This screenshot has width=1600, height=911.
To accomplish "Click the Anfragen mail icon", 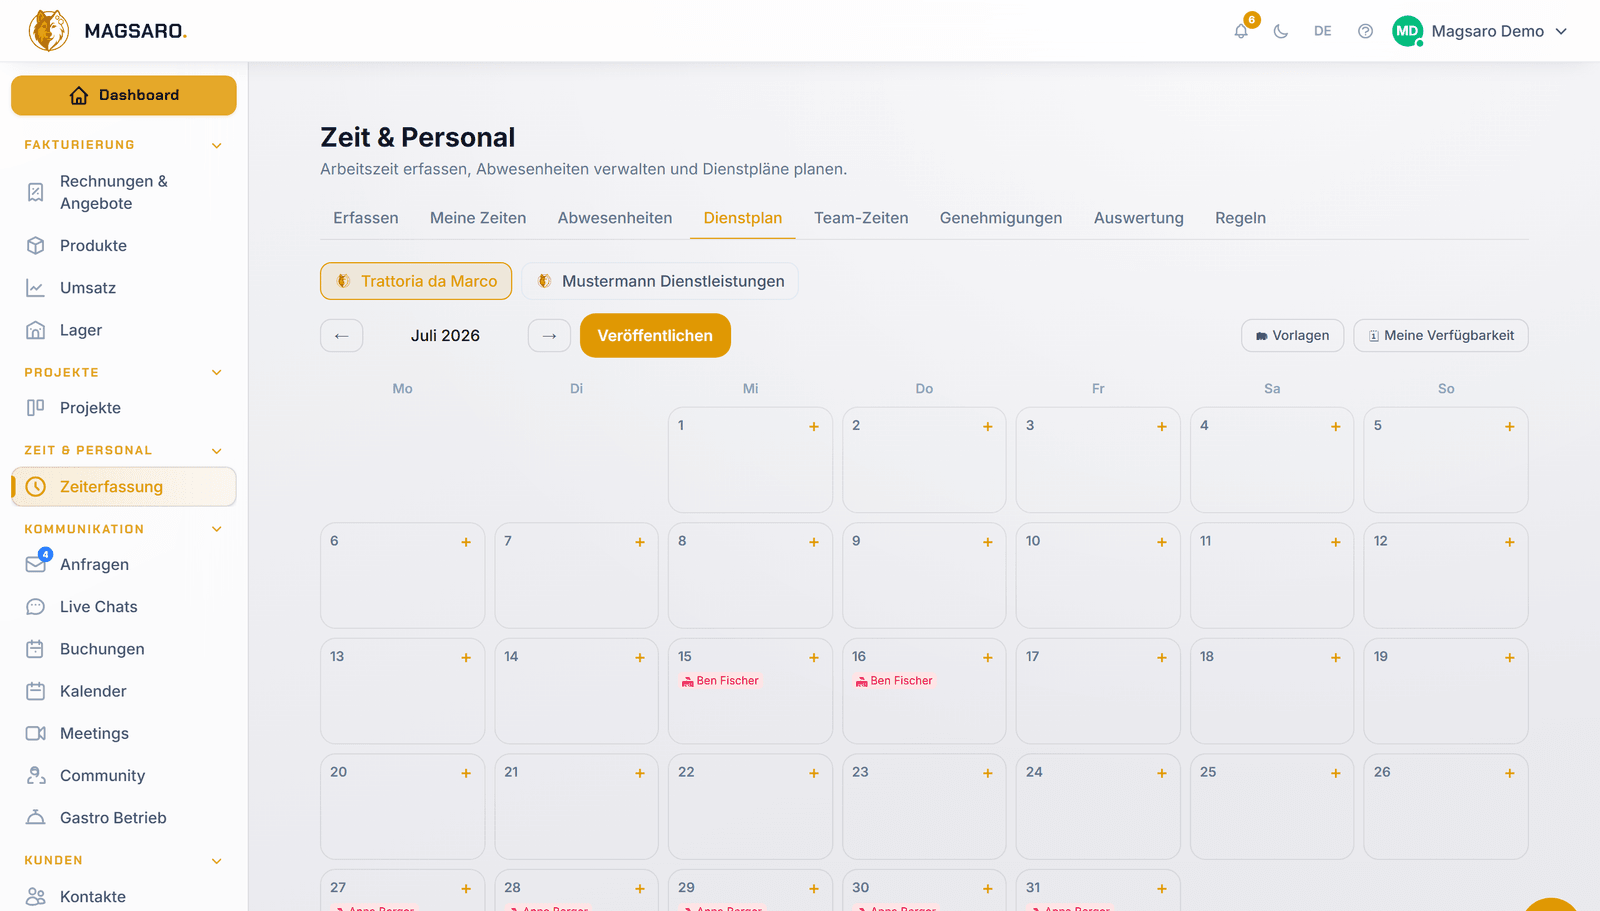I will click(x=36, y=564).
